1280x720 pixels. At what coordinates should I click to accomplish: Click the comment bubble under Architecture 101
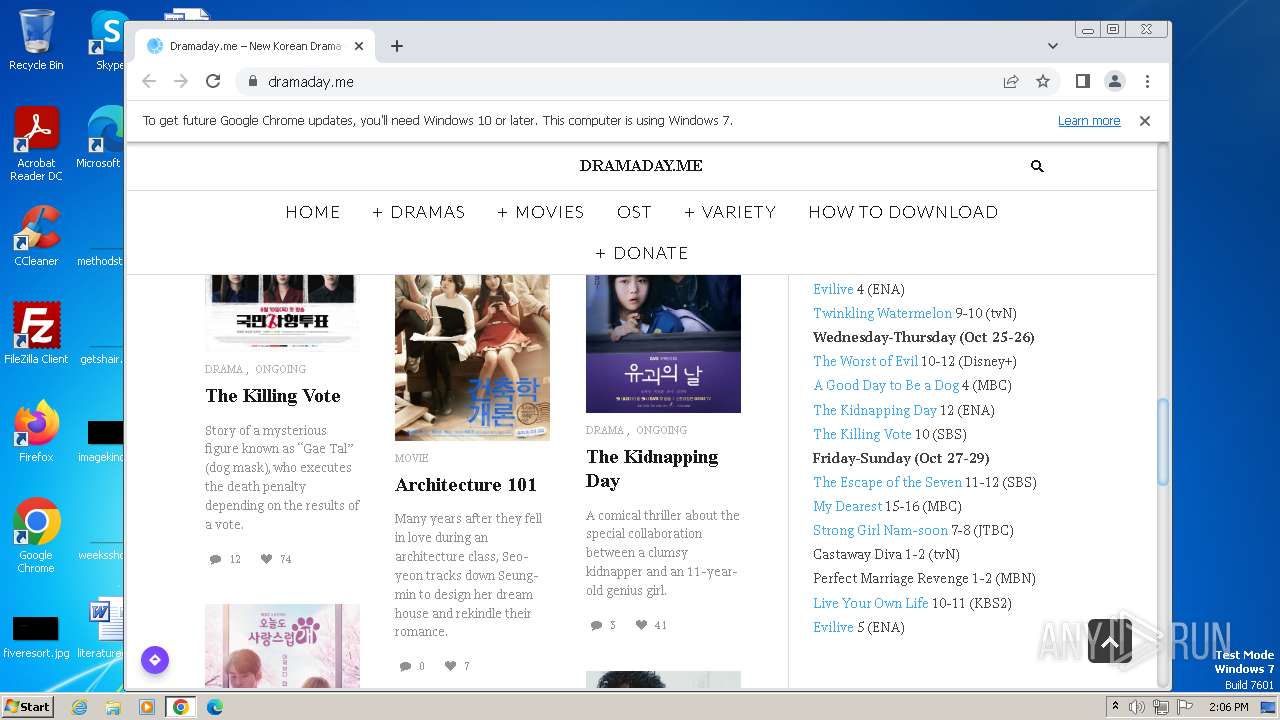[405, 666]
